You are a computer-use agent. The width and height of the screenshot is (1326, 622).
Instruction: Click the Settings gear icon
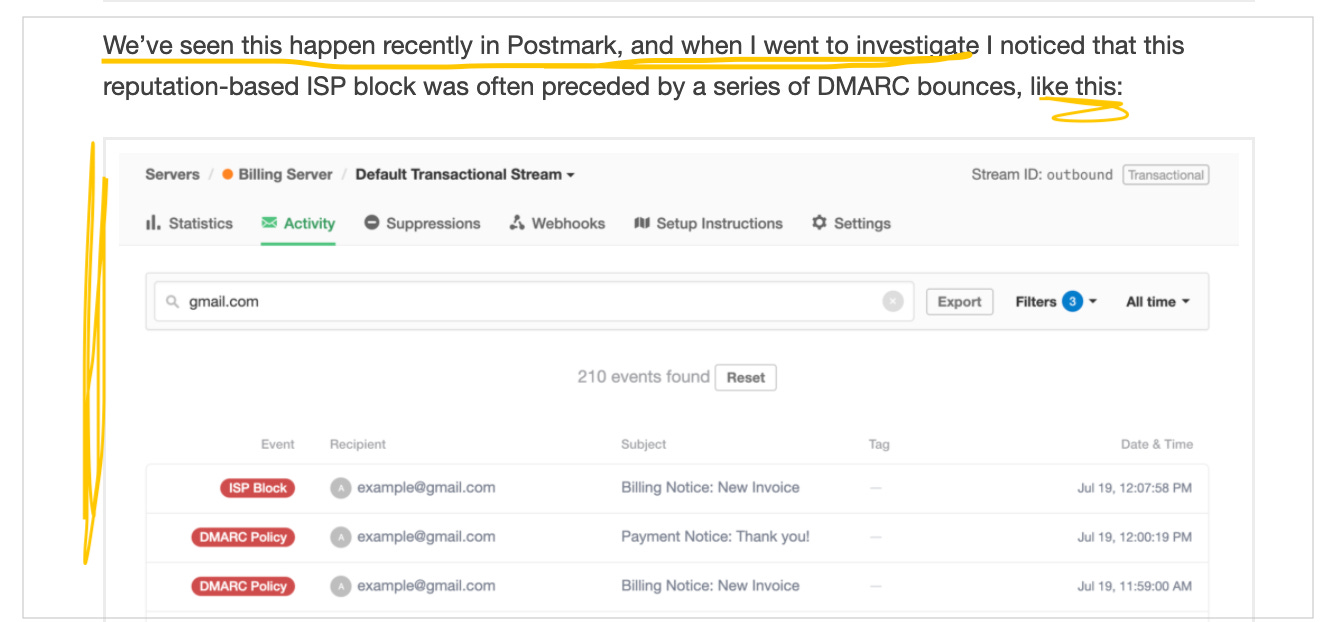[819, 223]
